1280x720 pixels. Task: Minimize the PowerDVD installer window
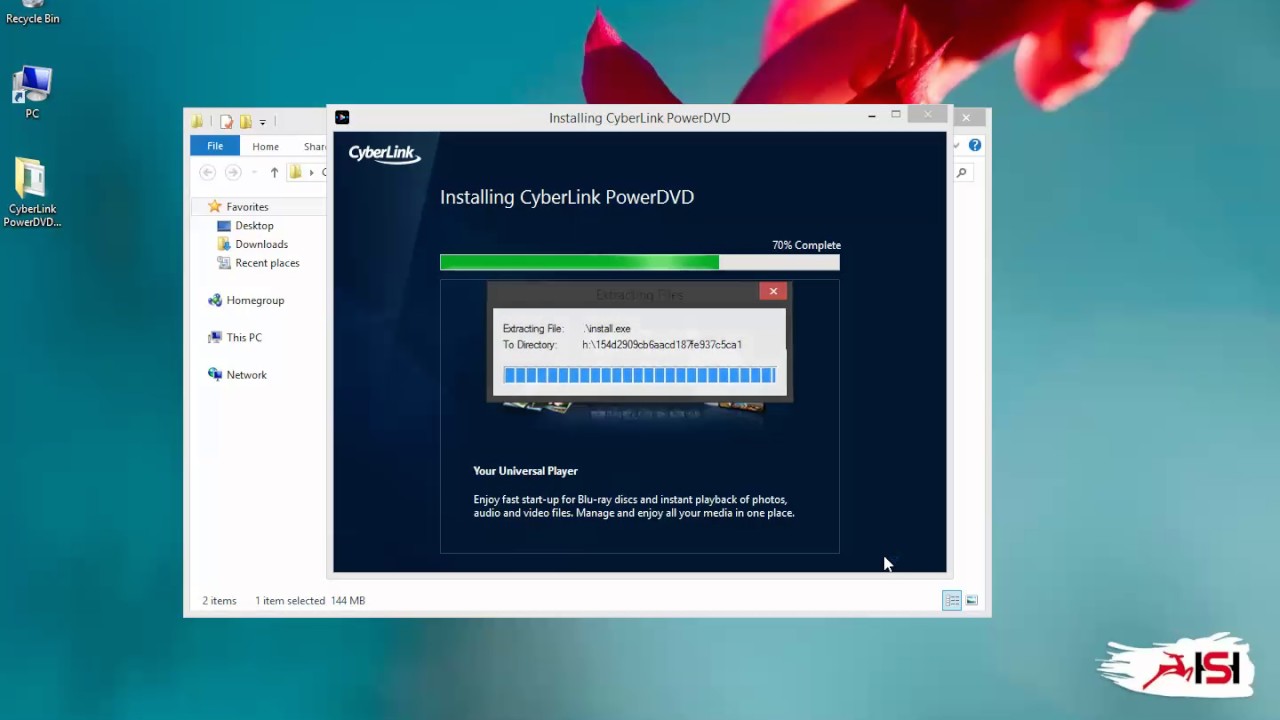tap(872, 116)
